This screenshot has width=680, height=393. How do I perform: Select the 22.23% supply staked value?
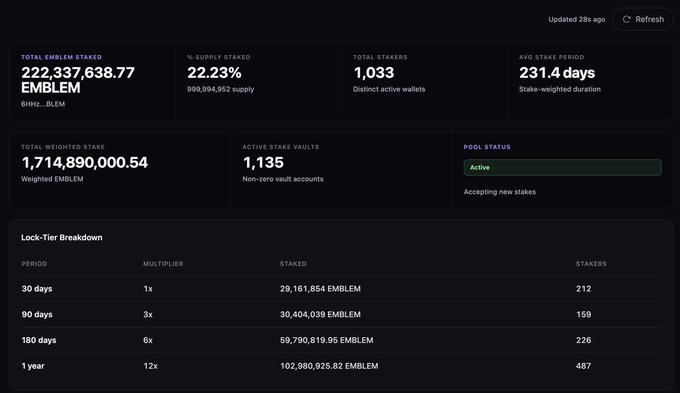[214, 72]
